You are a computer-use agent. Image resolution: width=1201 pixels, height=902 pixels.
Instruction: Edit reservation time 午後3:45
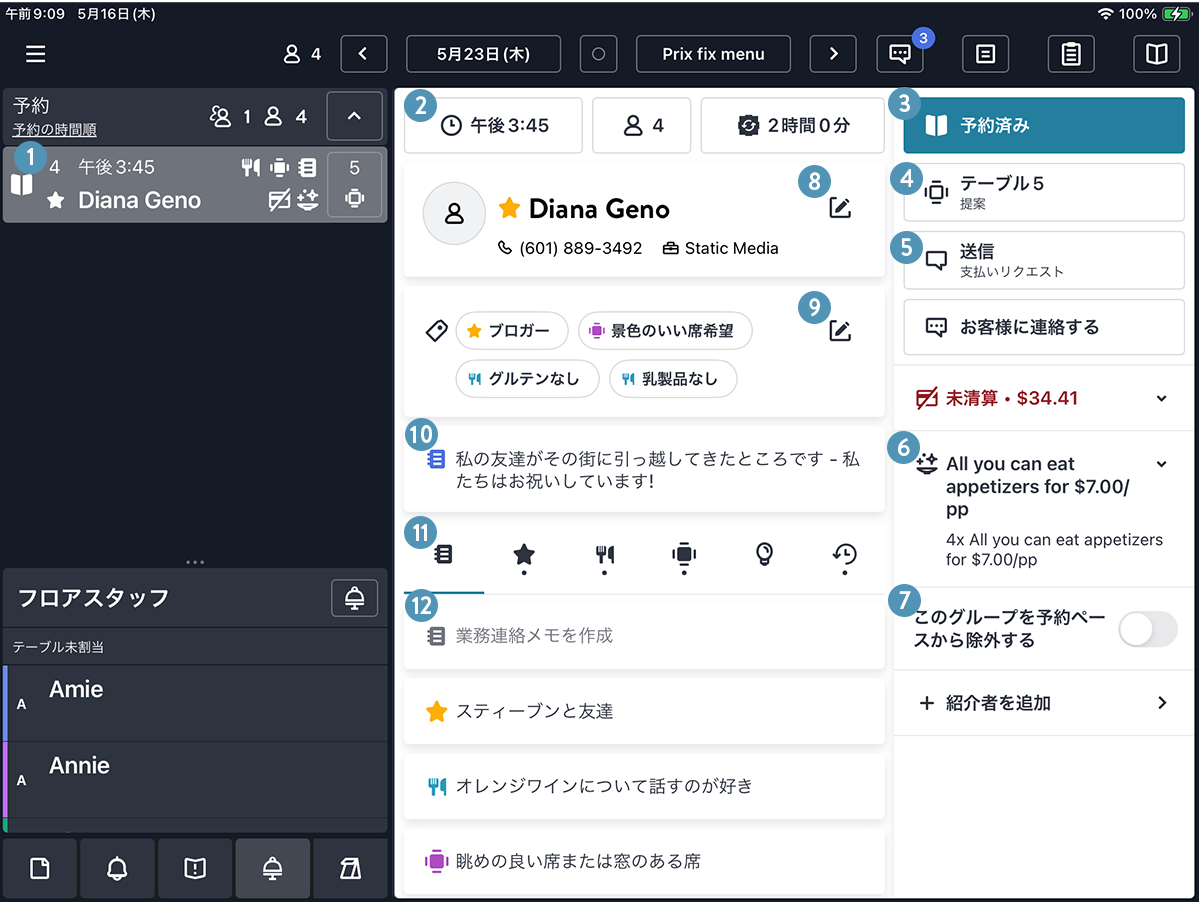coord(493,126)
